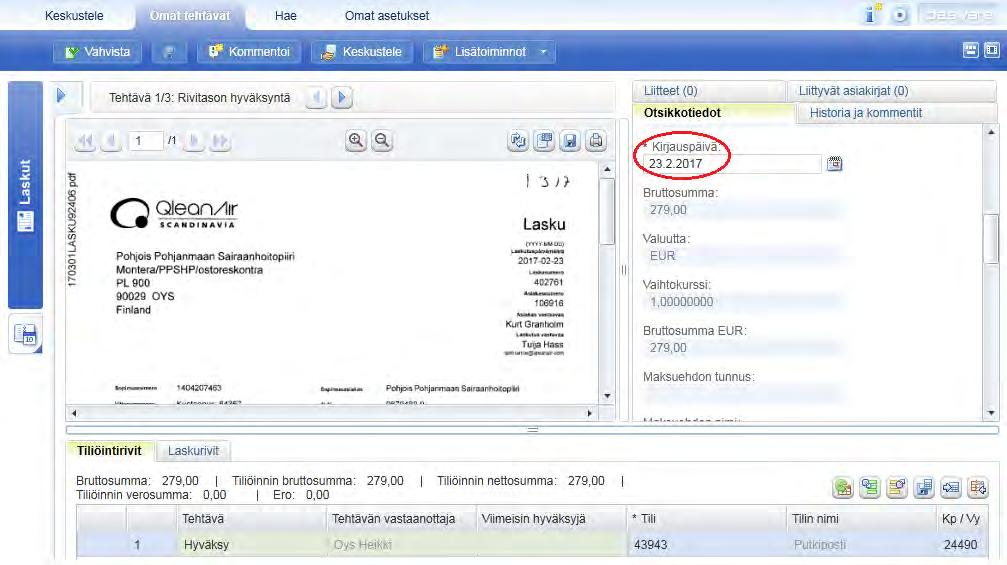This screenshot has width=1007, height=565.
Task: Select the Tiliöintirivit tab
Action: click(109, 451)
